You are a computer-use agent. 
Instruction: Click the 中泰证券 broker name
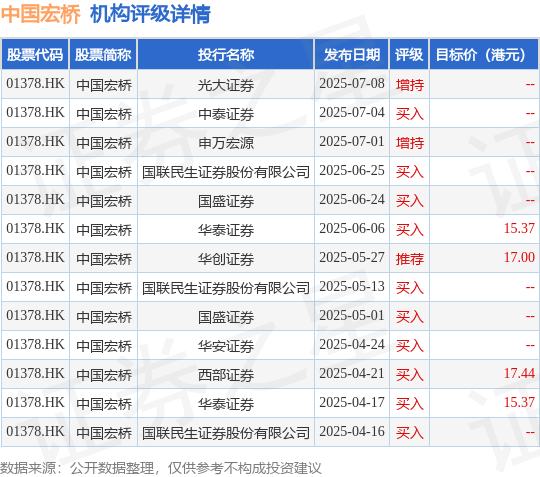coord(226,114)
